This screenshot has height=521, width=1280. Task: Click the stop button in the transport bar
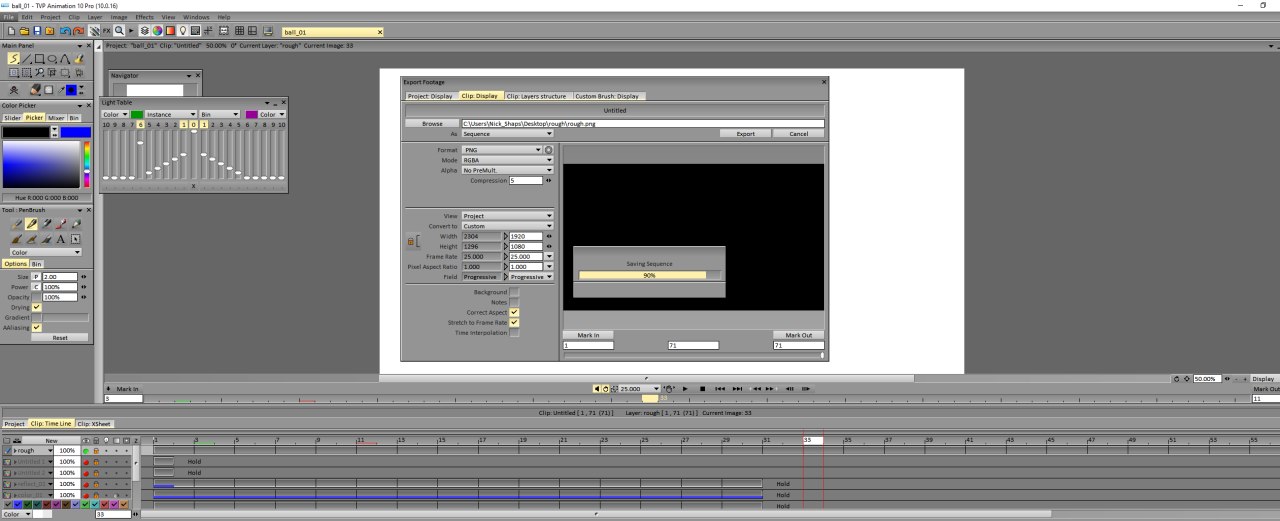(x=702, y=388)
